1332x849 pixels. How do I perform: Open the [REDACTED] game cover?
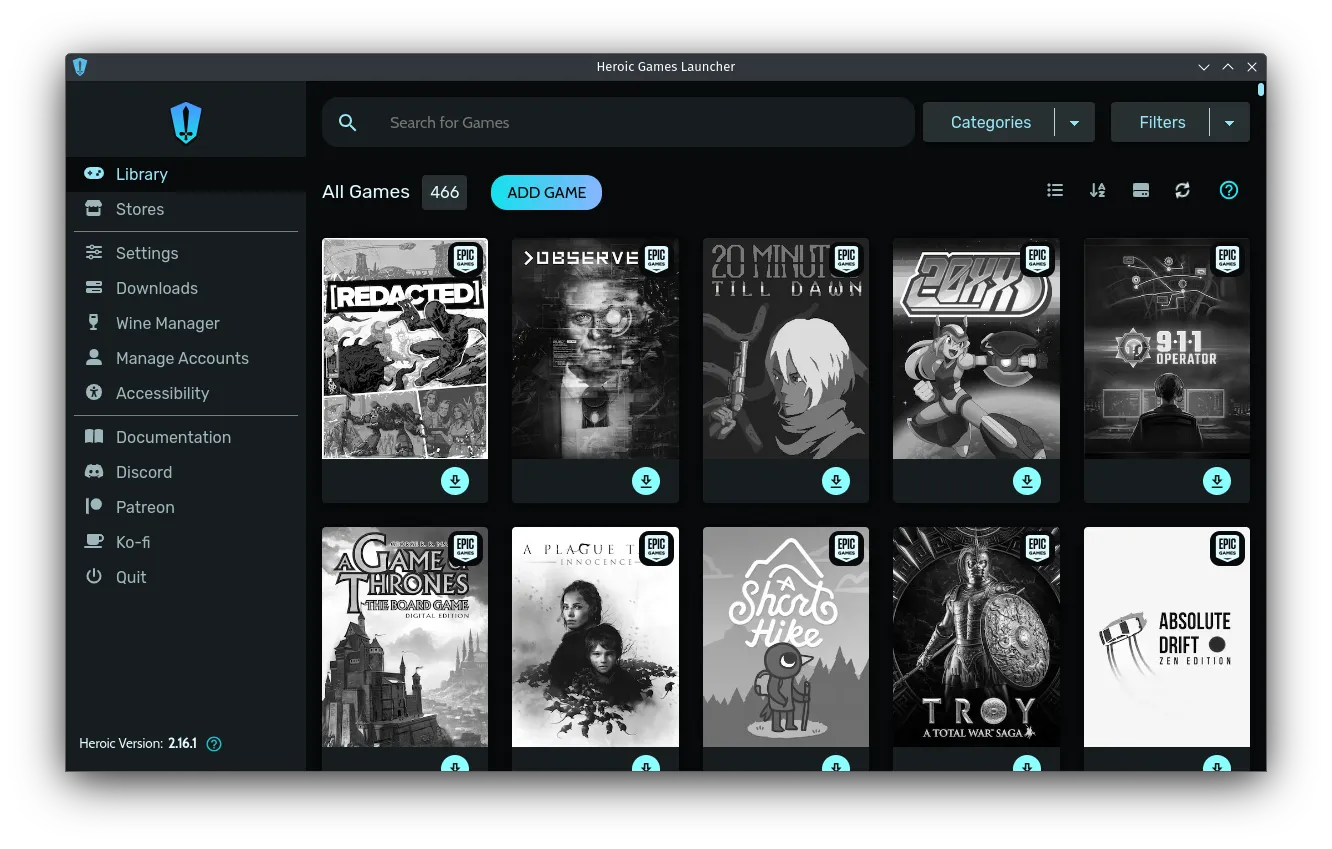point(405,348)
